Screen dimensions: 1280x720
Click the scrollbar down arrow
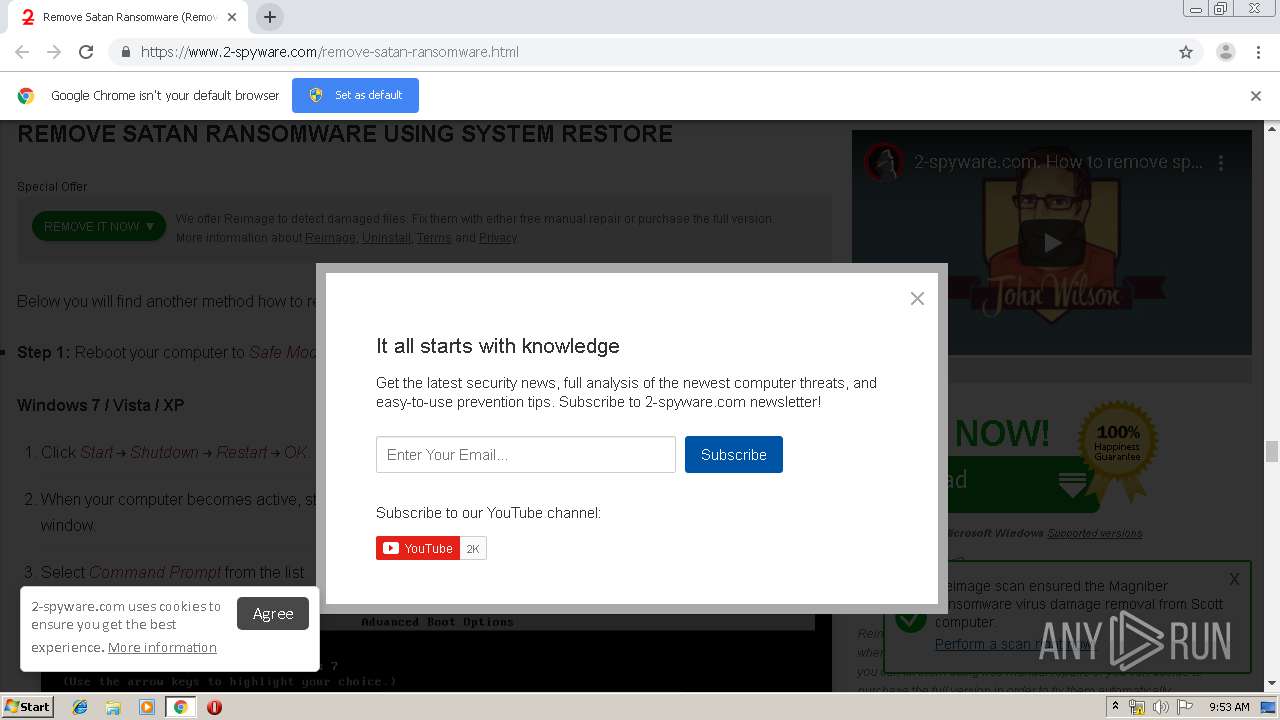[x=1272, y=684]
